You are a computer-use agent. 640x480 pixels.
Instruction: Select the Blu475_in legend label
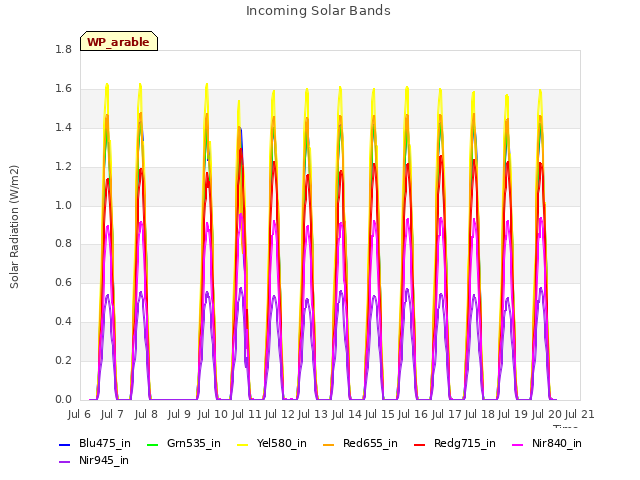(x=105, y=444)
